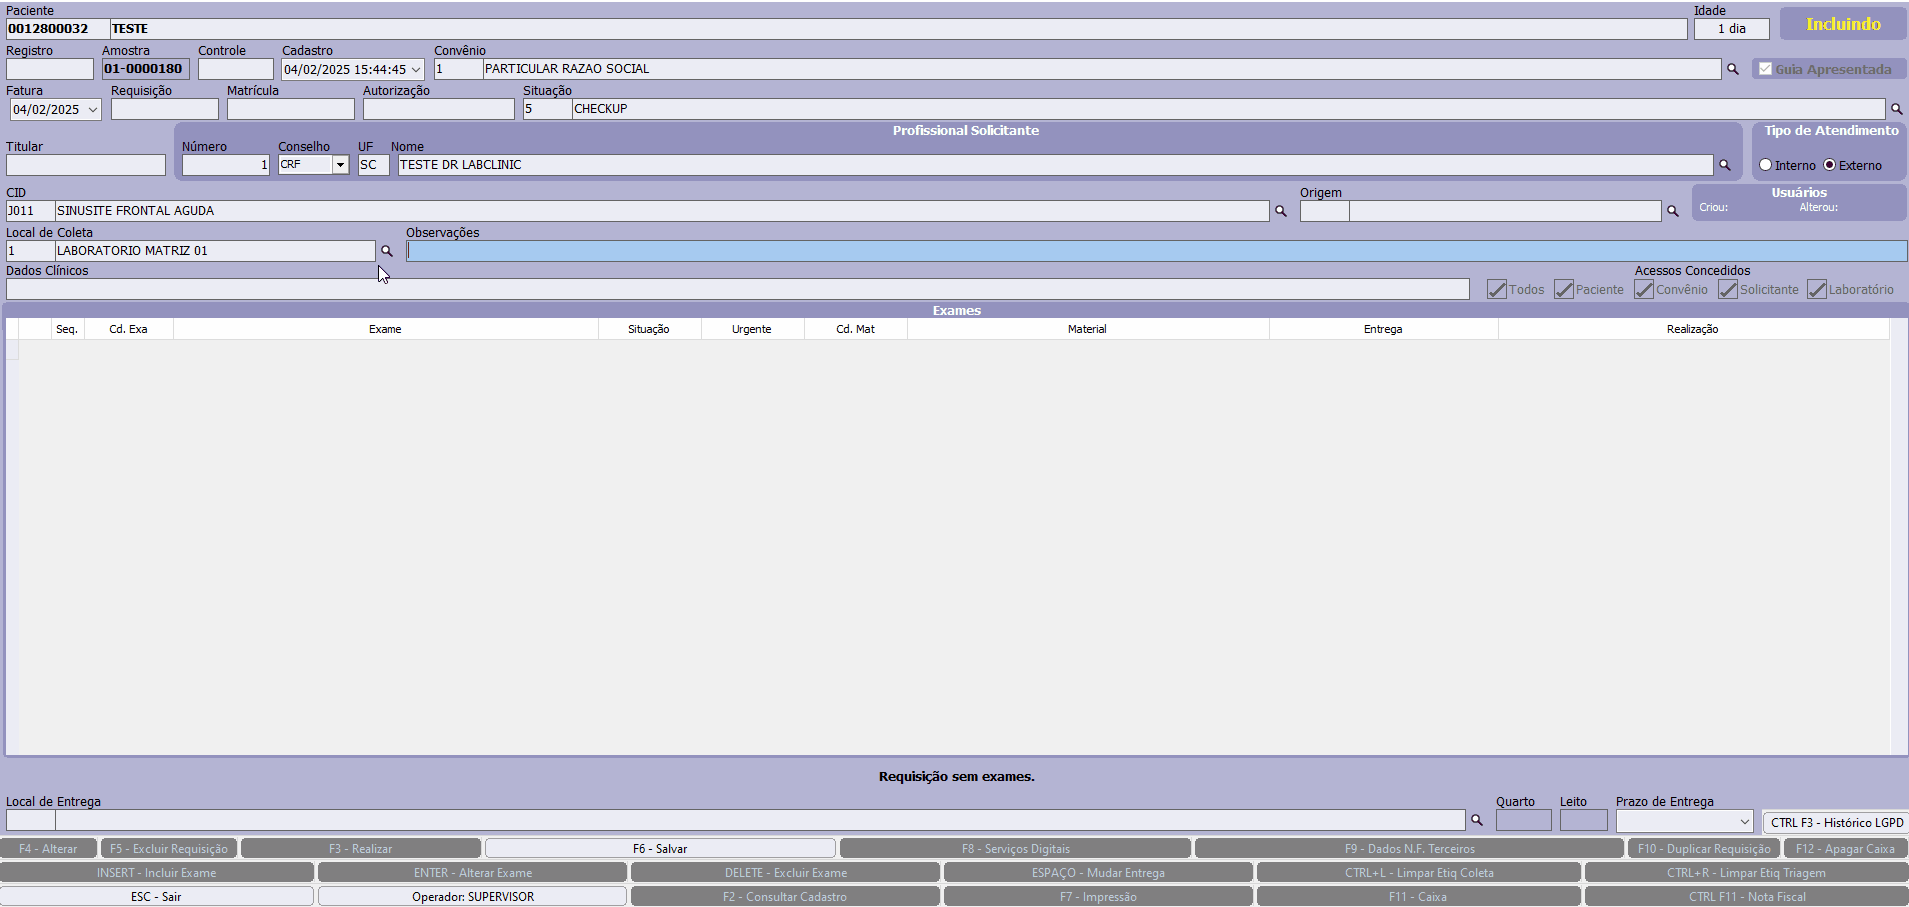This screenshot has height=907, width=1909.
Task: Expand the Cadastro date-time dropdown
Action: pyautogui.click(x=416, y=69)
